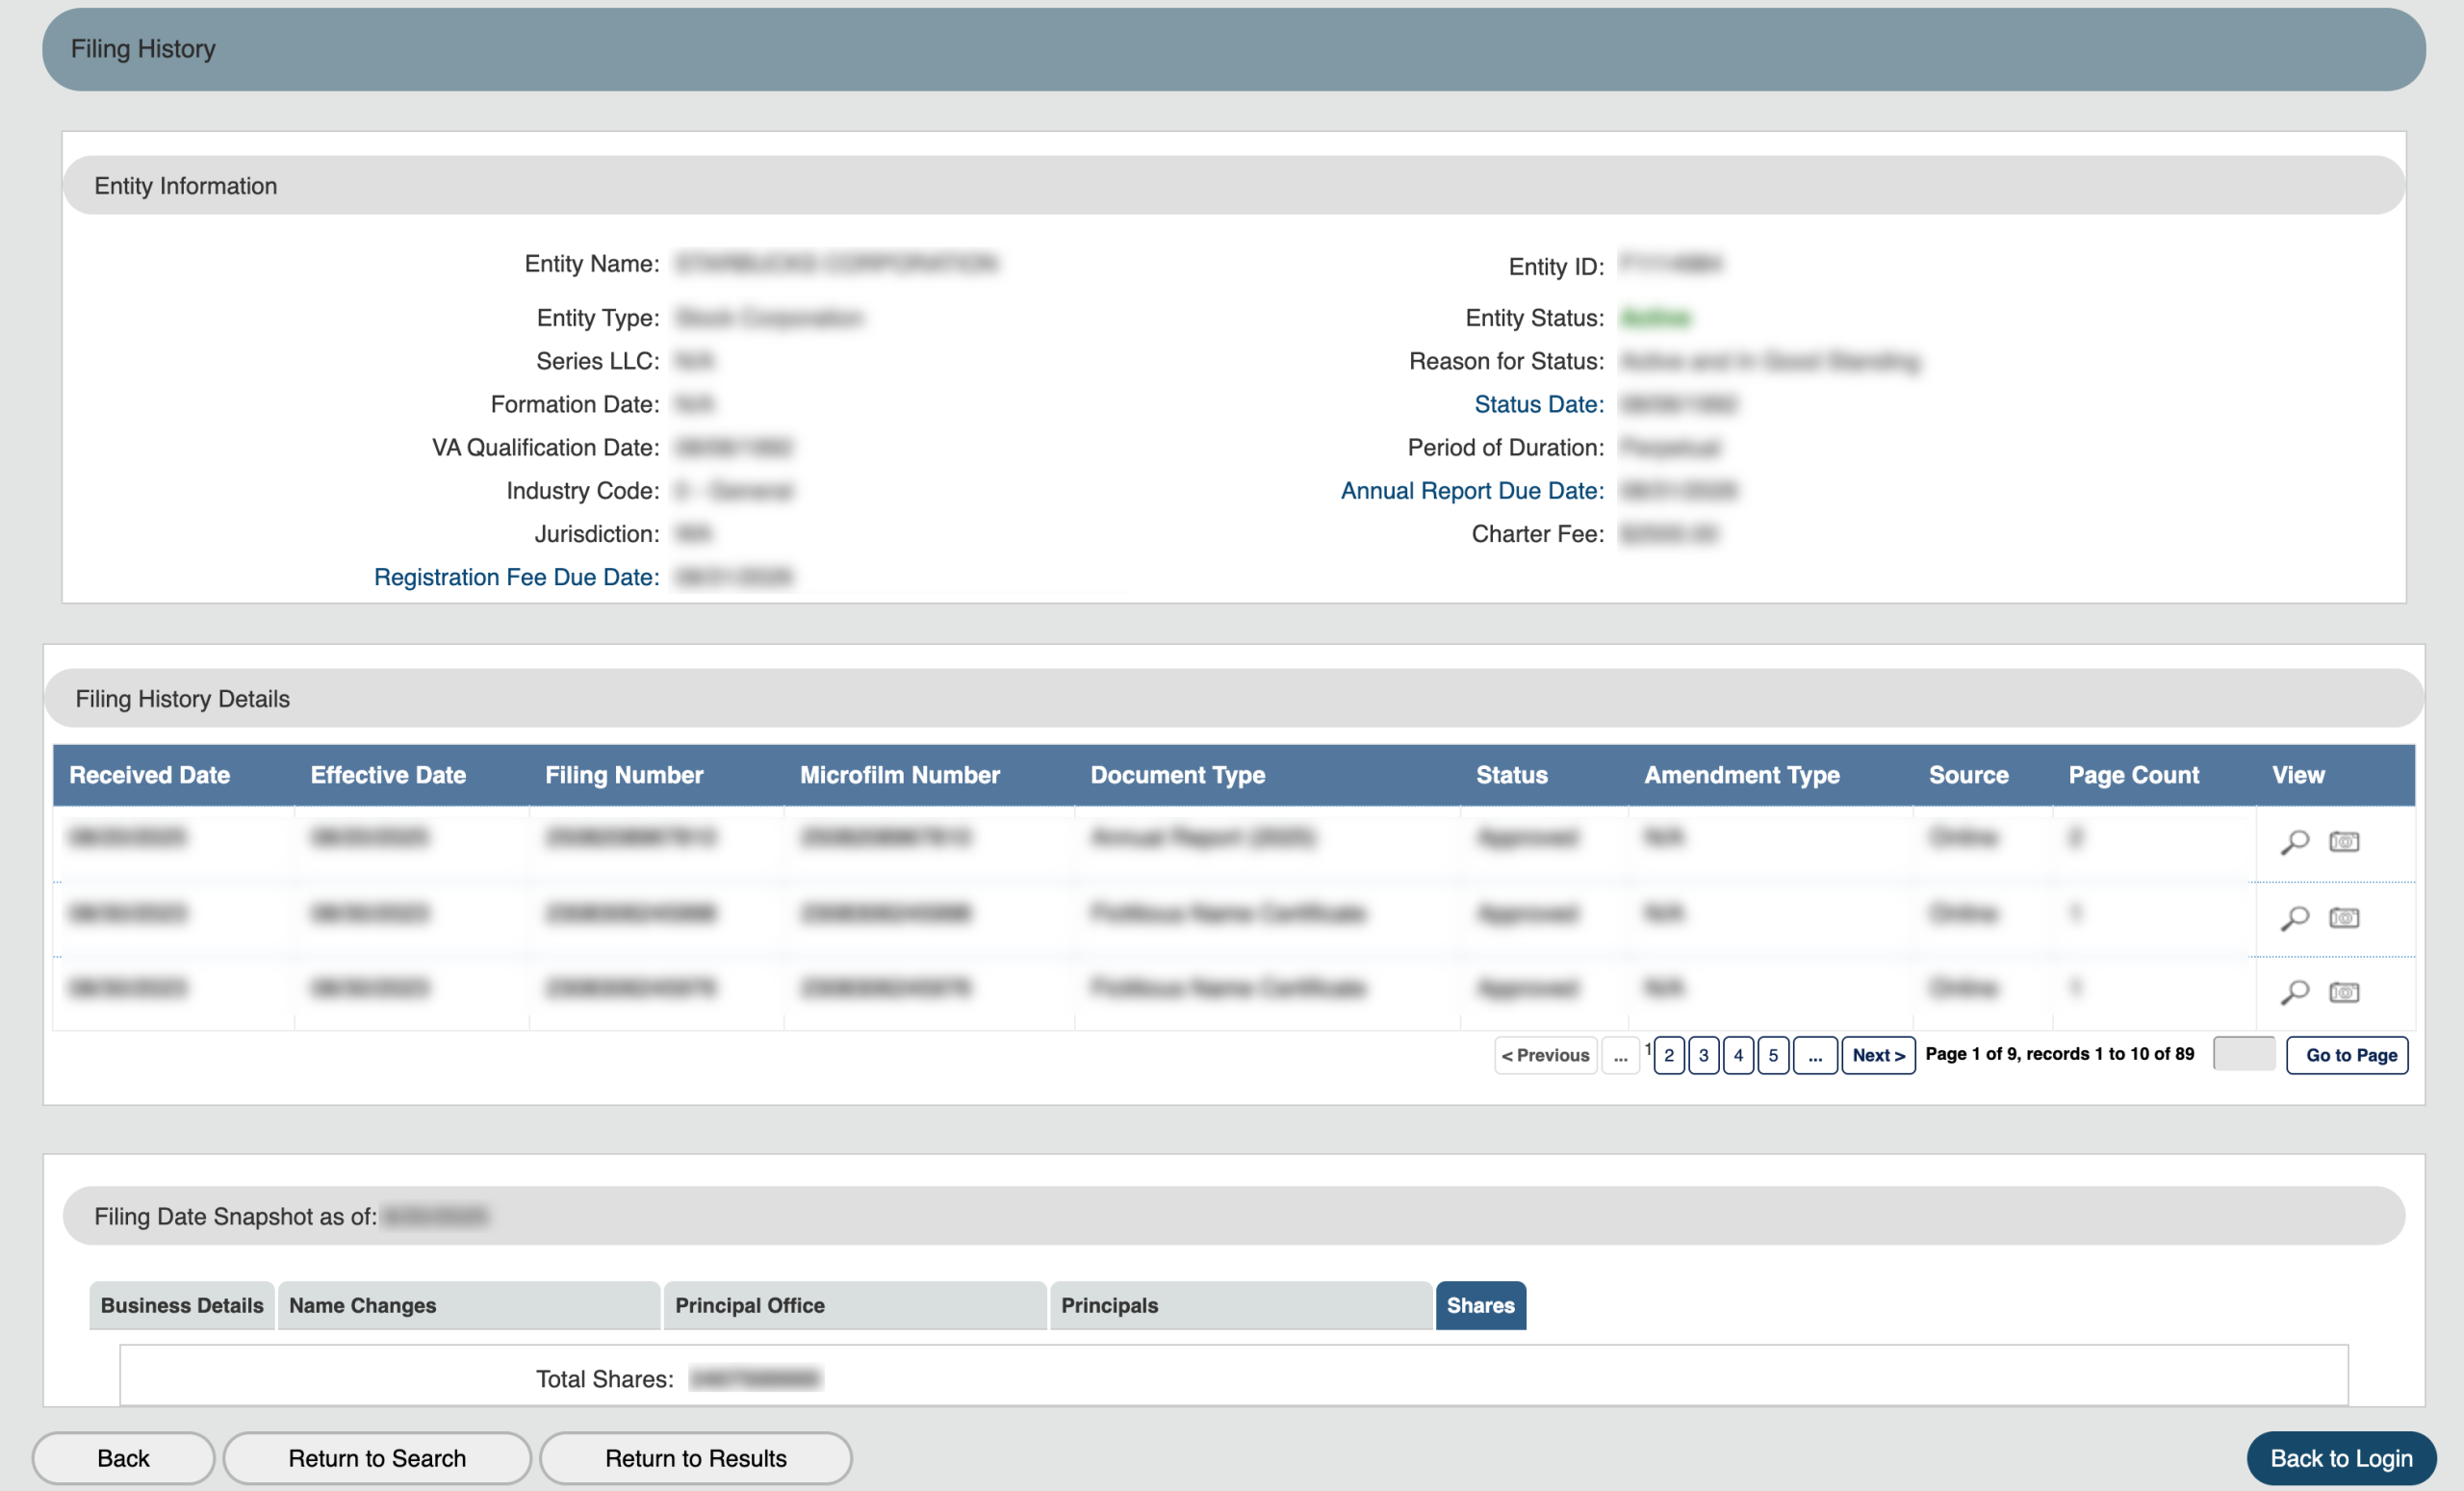Viewport: 2464px width, 1491px height.
Task: Click the magnifier view icon in first filing row
Action: click(2294, 842)
